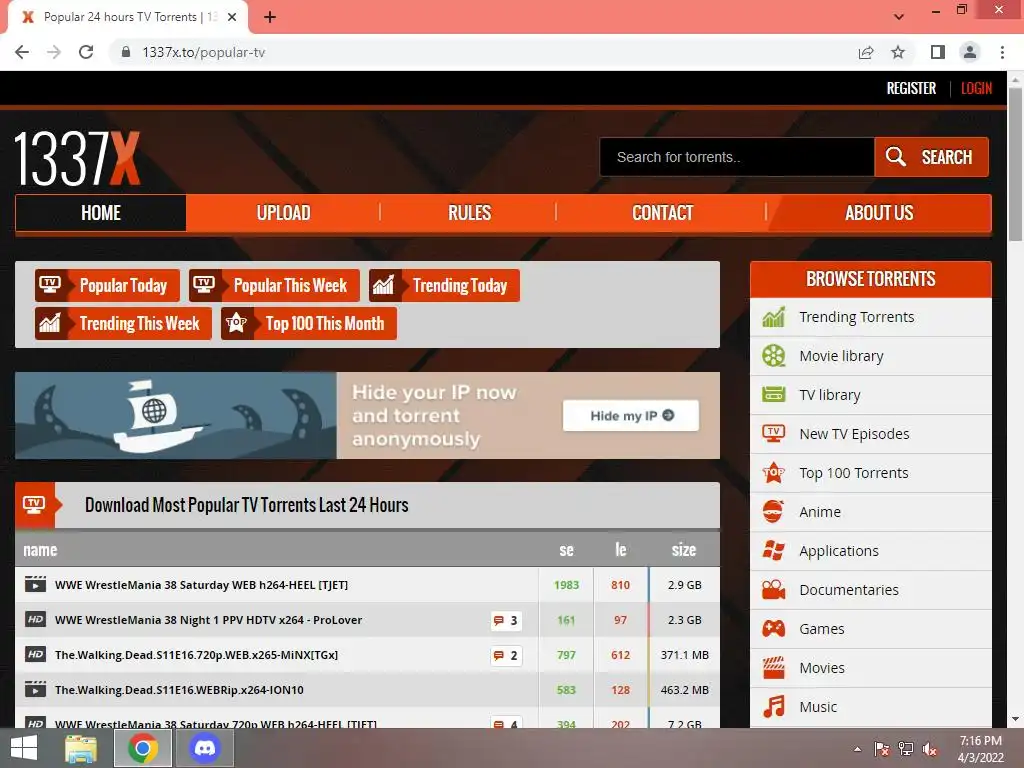Bookmark this page with the star icon
This screenshot has width=1024, height=768.
pos(898,52)
